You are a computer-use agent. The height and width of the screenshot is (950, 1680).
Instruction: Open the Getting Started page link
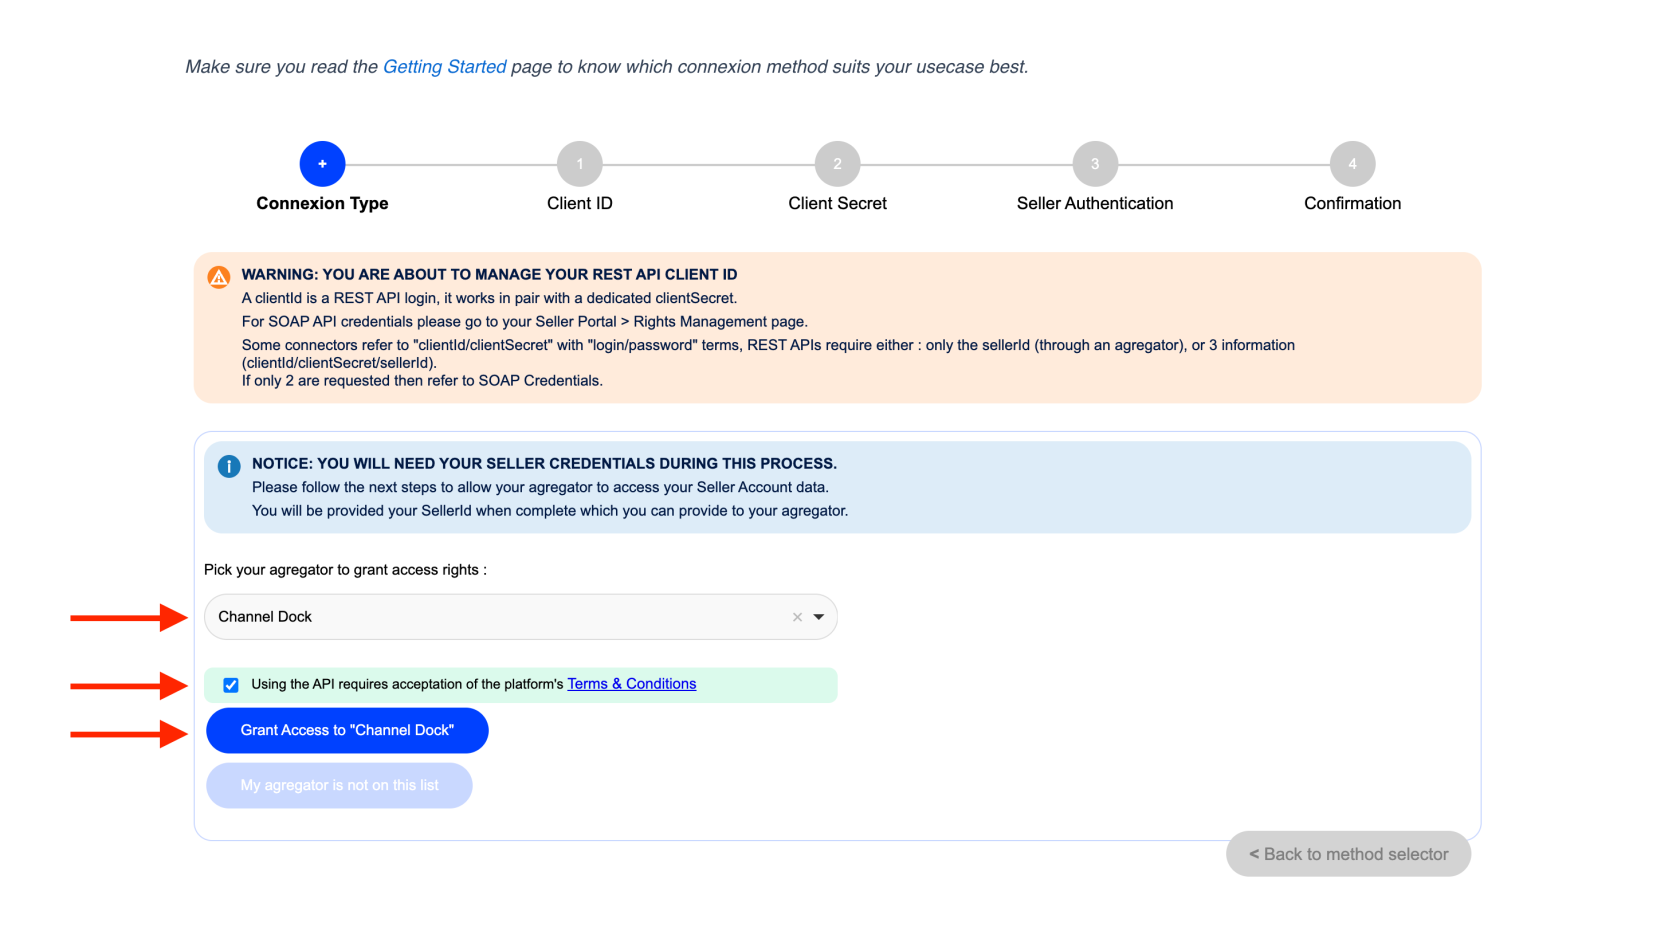pyautogui.click(x=444, y=67)
